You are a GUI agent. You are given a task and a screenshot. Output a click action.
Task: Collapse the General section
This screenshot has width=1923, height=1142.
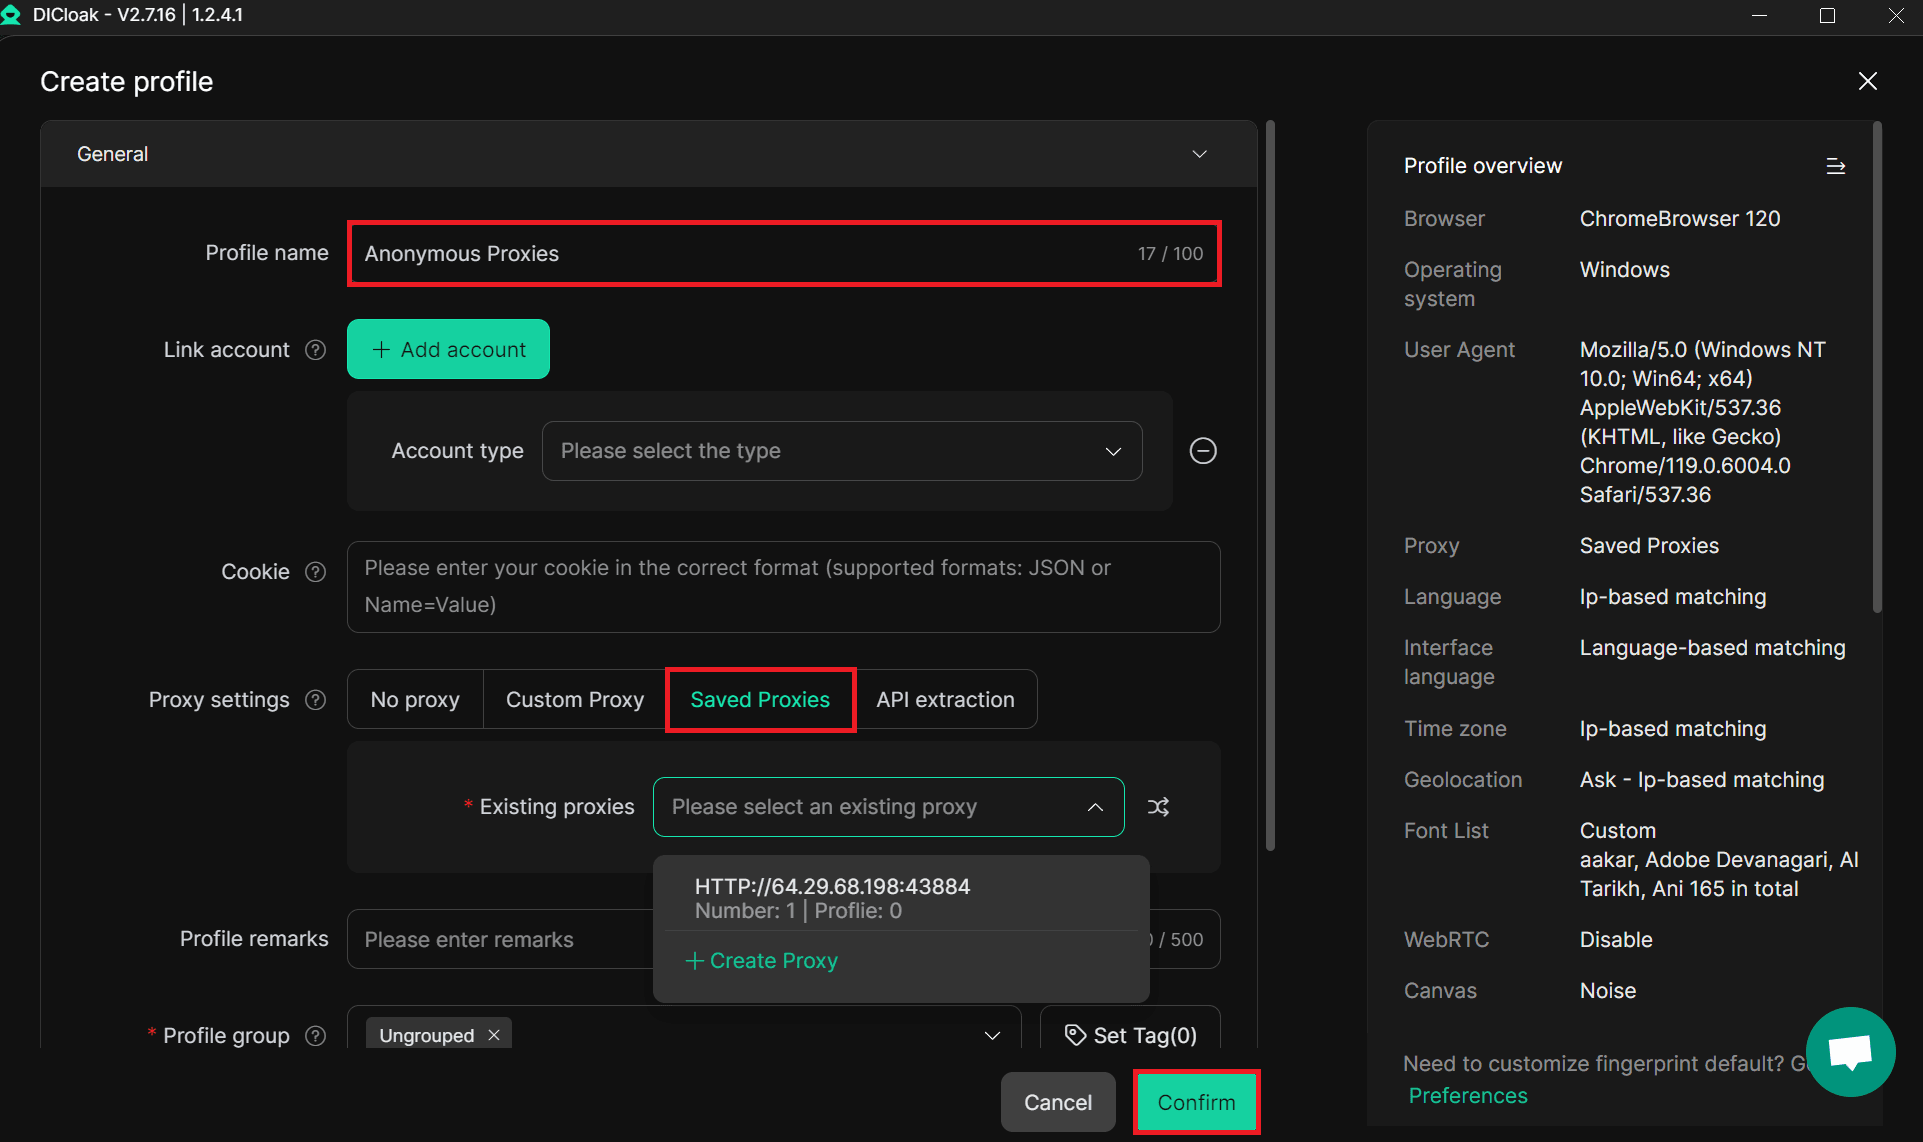click(x=1199, y=154)
